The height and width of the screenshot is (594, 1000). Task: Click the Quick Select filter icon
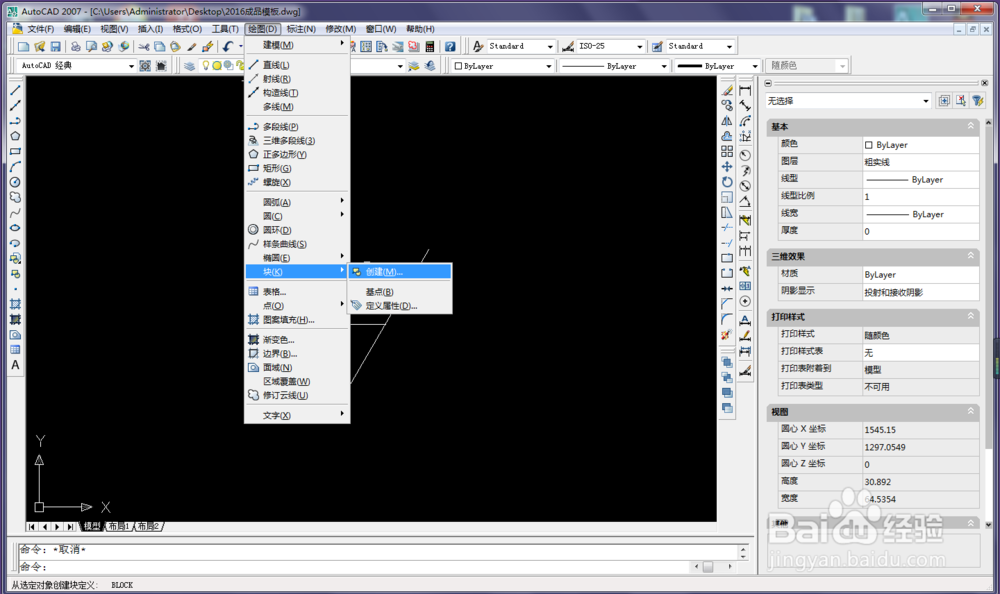click(978, 101)
